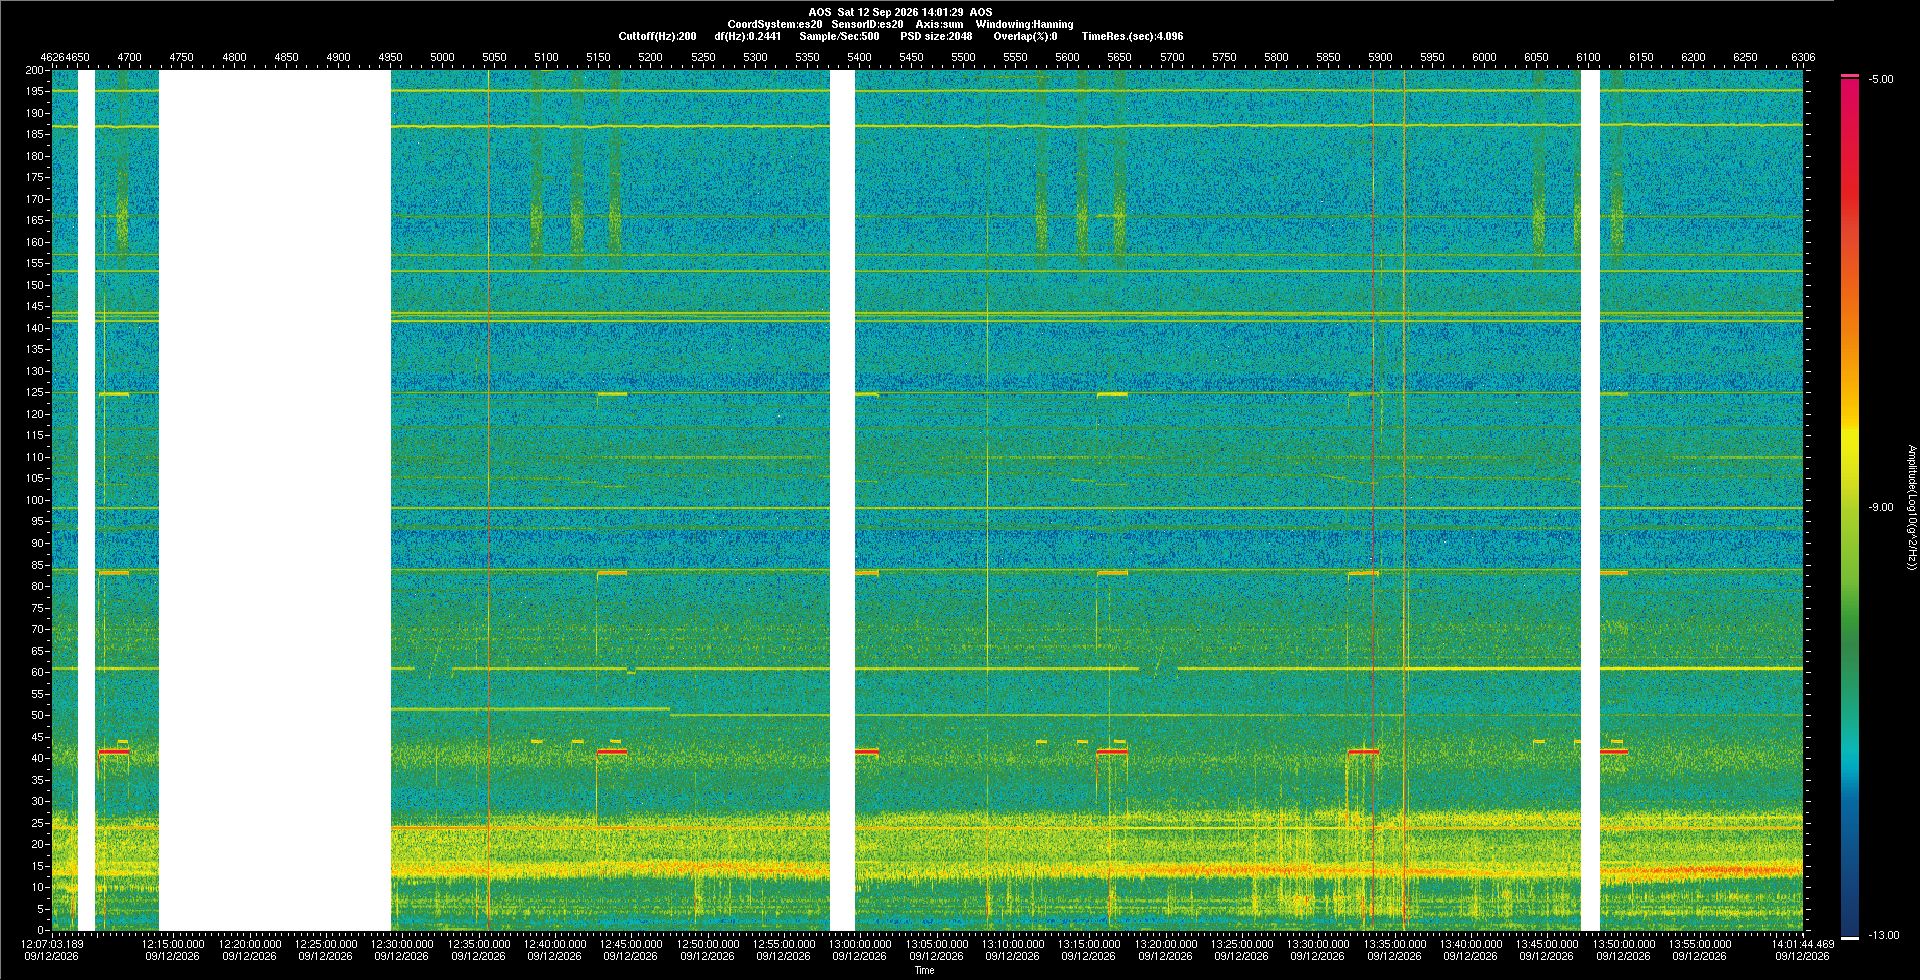Click the -13.00 colorbar lower limit marker
This screenshot has height=980, width=1920.
point(1884,936)
